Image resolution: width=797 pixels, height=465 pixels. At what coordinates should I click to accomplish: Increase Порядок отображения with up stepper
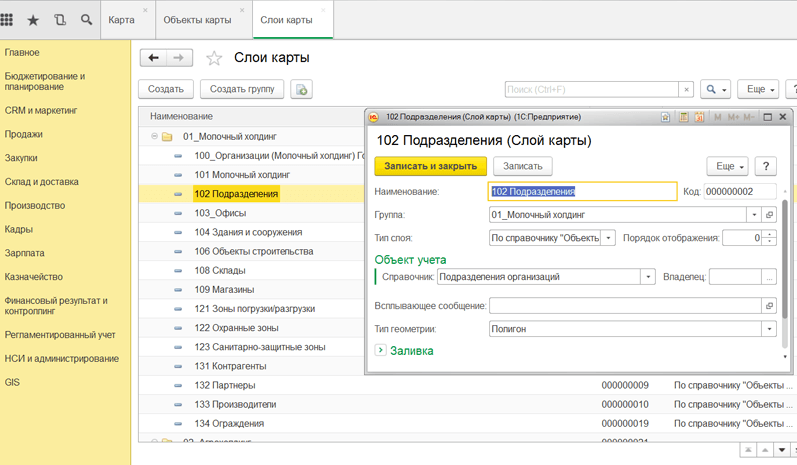770,234
